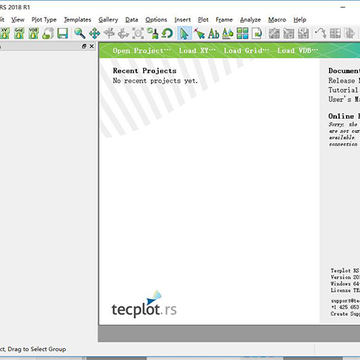Click the four-colored-squares frame layout icon

[x=243, y=33]
